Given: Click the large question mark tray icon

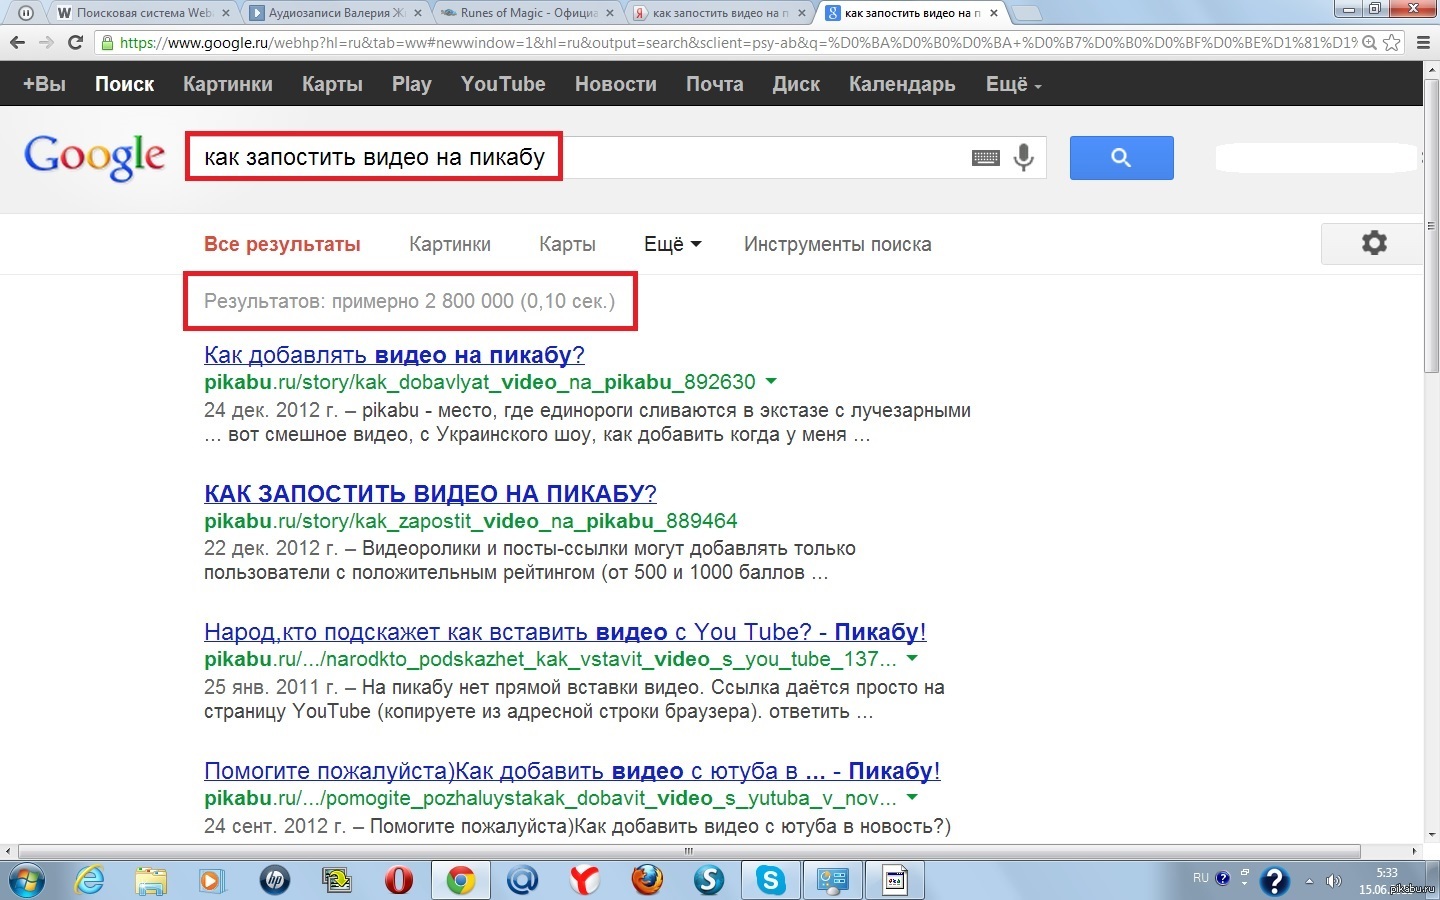Looking at the screenshot, I should click(1275, 881).
